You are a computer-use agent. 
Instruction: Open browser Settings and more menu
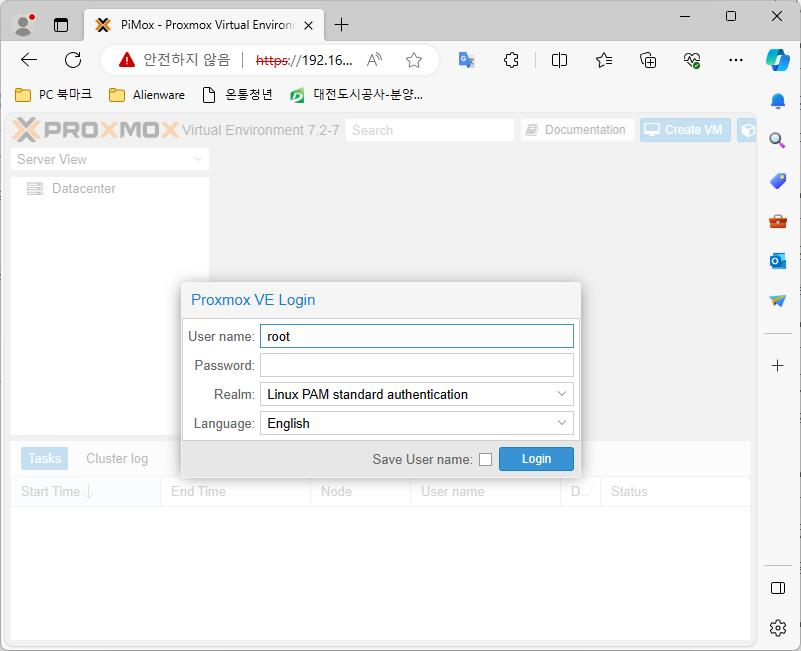[x=736, y=60]
